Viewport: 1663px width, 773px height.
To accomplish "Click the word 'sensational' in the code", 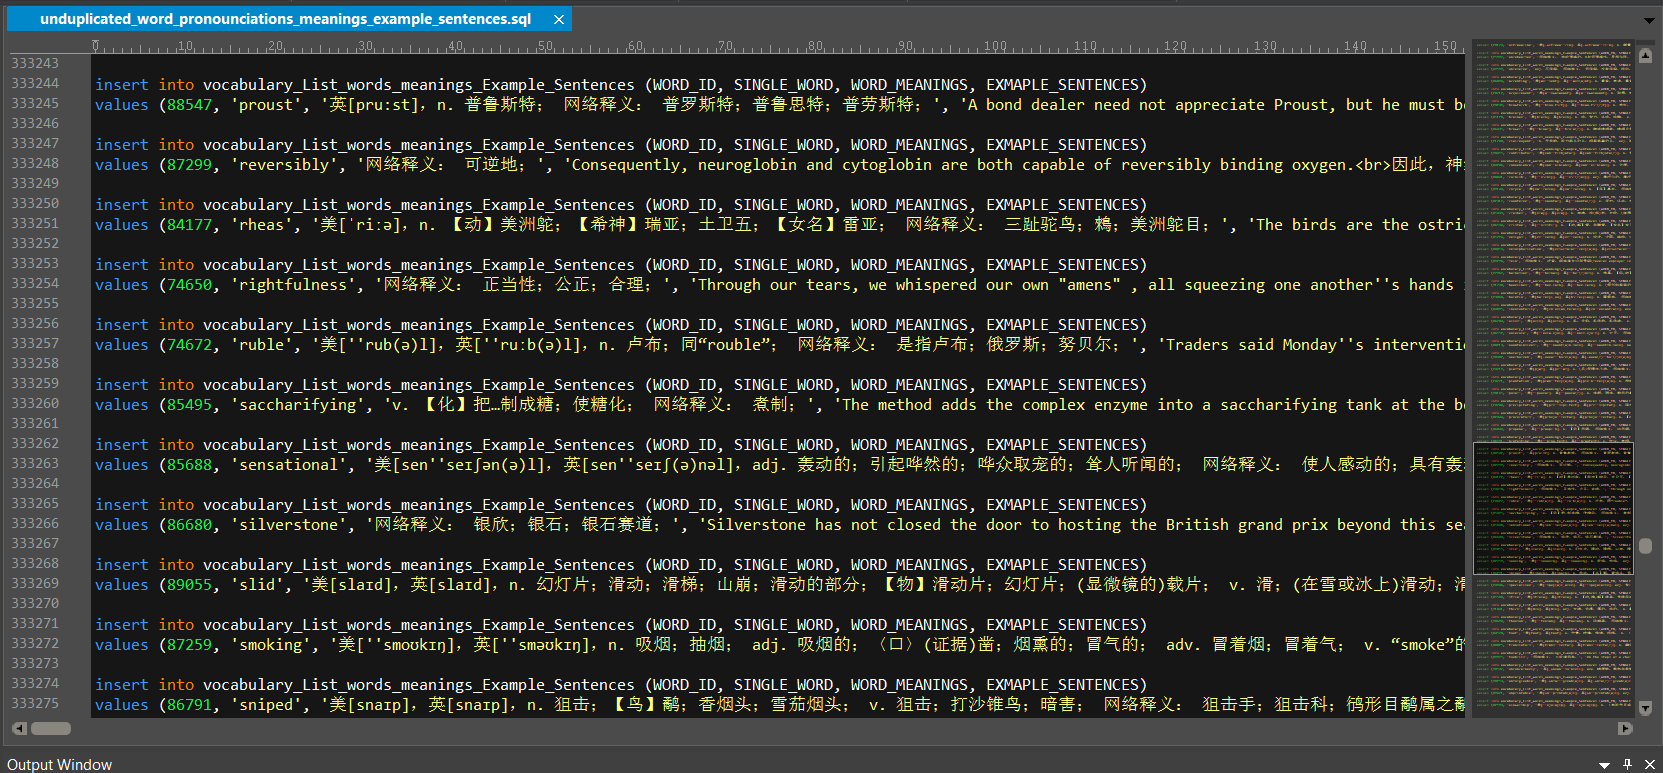I will tap(289, 465).
